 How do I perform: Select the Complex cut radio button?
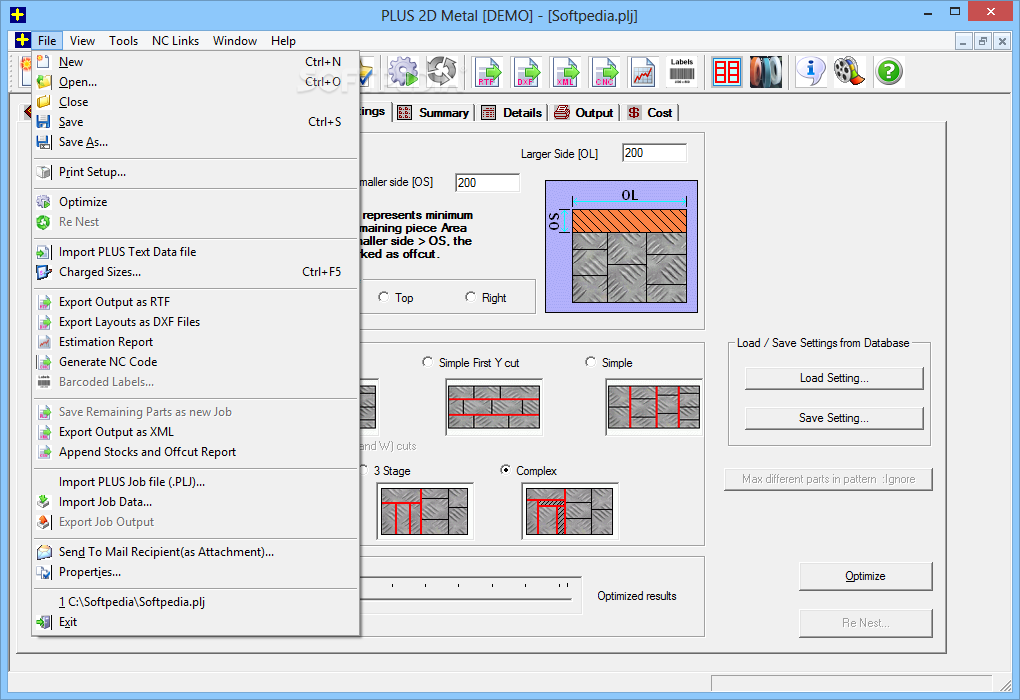[505, 470]
